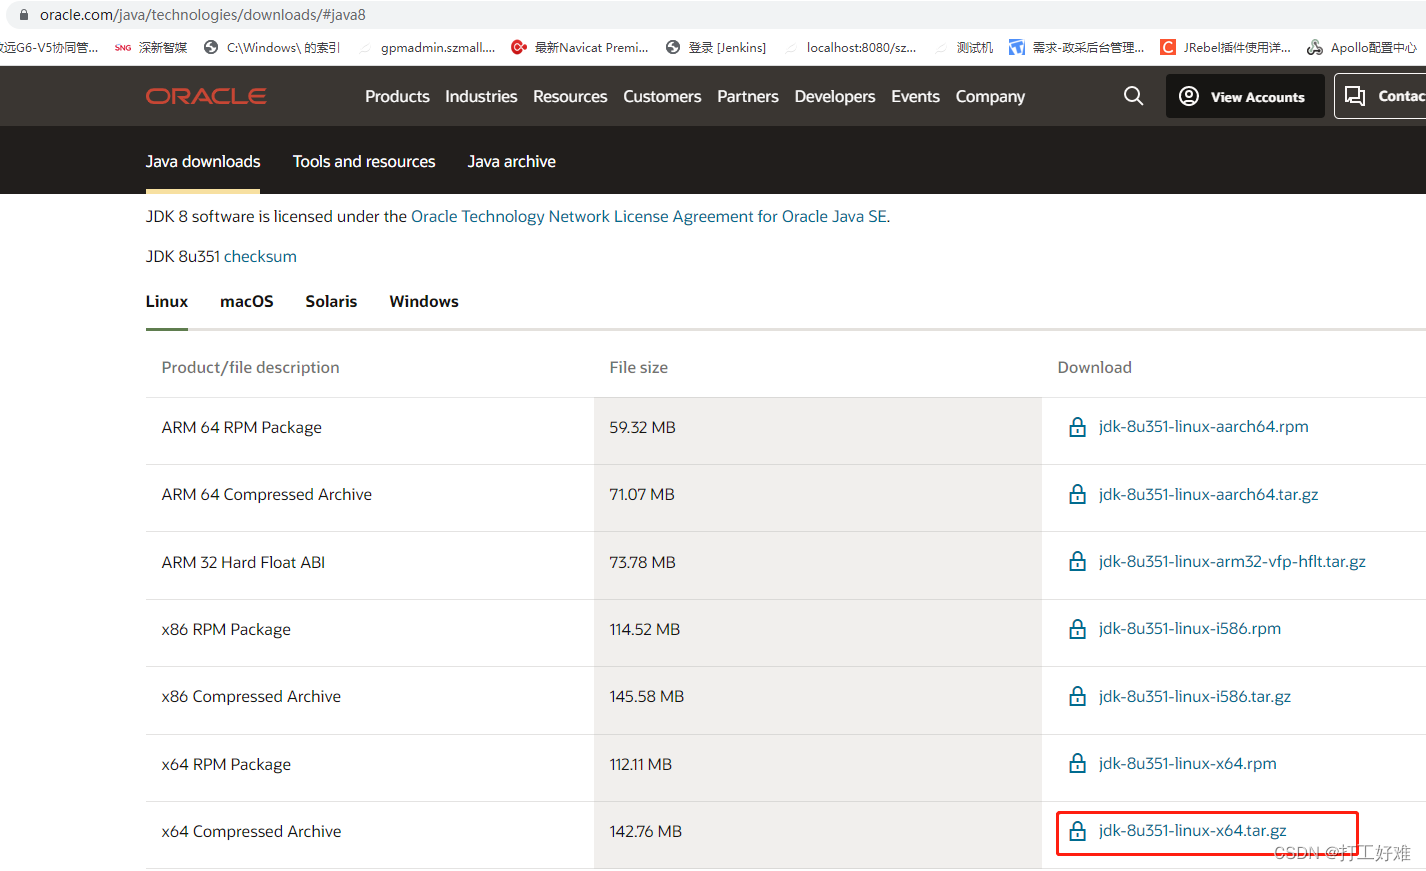This screenshot has height=871, width=1426.
Task: Select the Java downloads tab
Action: 203,161
